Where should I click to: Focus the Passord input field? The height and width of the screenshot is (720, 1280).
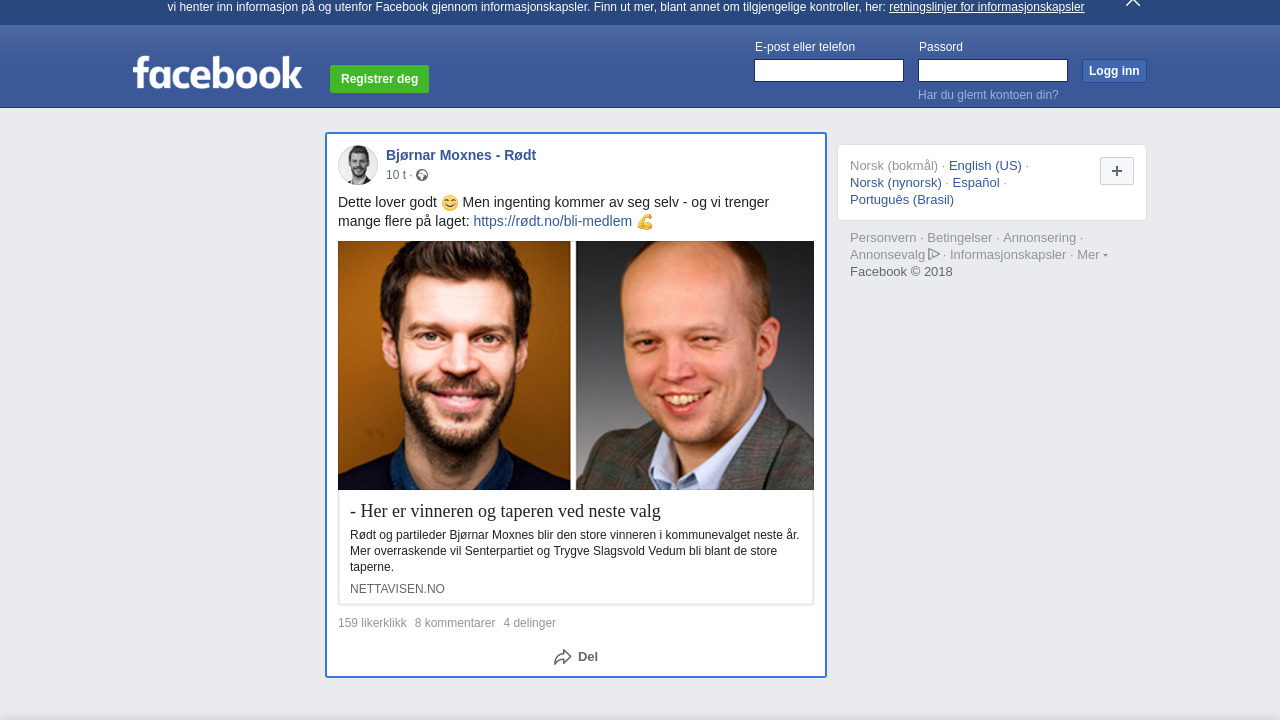(x=993, y=71)
